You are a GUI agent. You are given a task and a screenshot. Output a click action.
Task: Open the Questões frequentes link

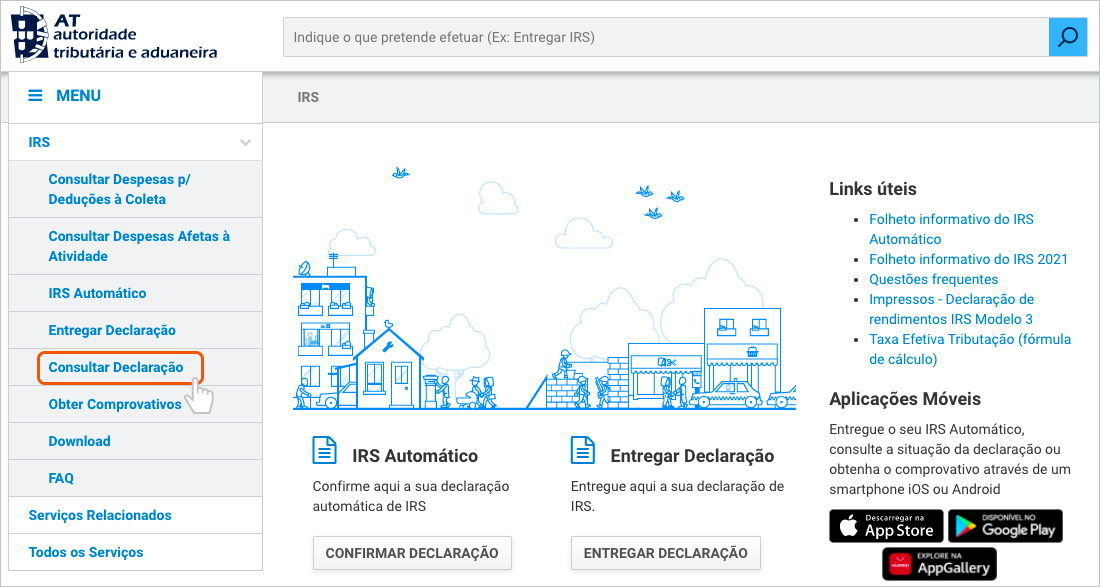(x=933, y=279)
